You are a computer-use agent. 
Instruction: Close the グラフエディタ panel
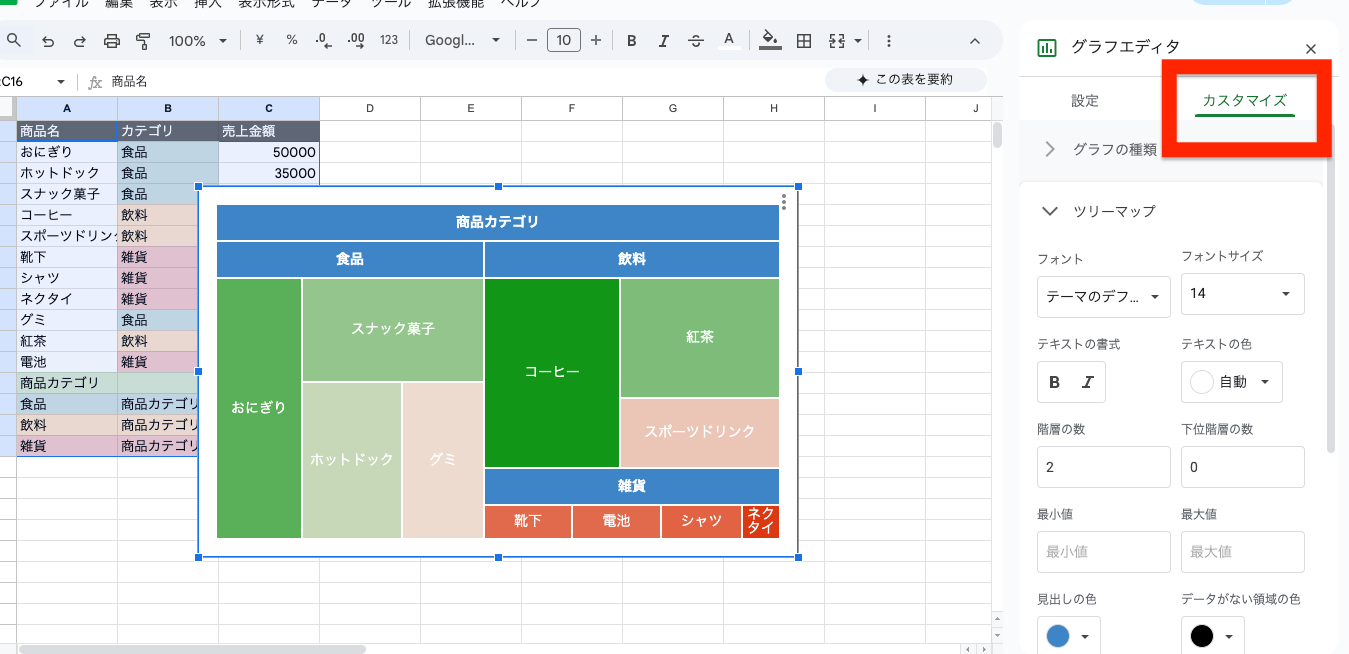pos(1311,49)
